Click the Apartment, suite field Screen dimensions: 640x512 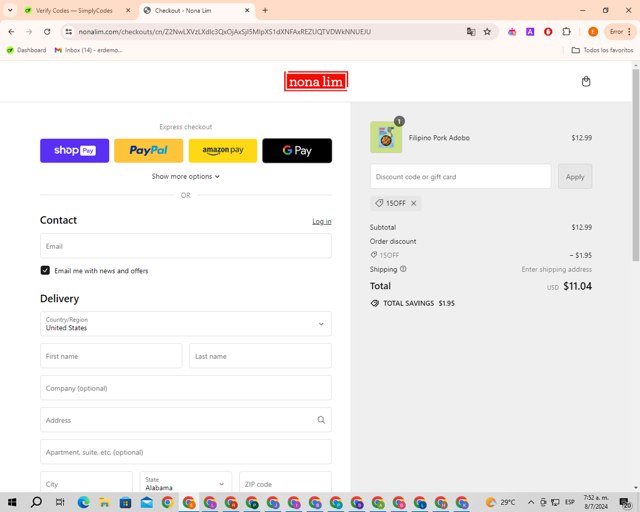pyautogui.click(x=186, y=452)
